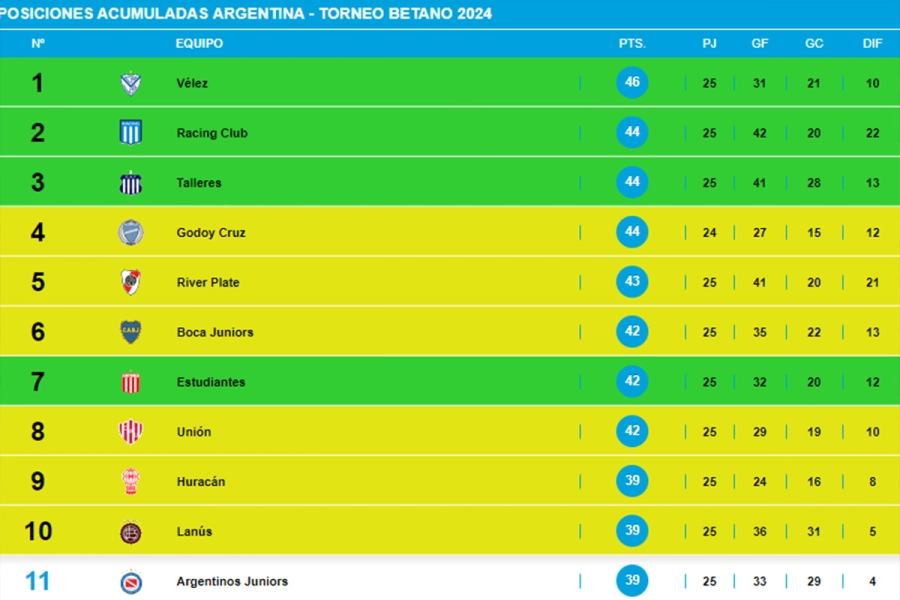
Task: Click the River Plate crest icon
Action: [x=130, y=282]
